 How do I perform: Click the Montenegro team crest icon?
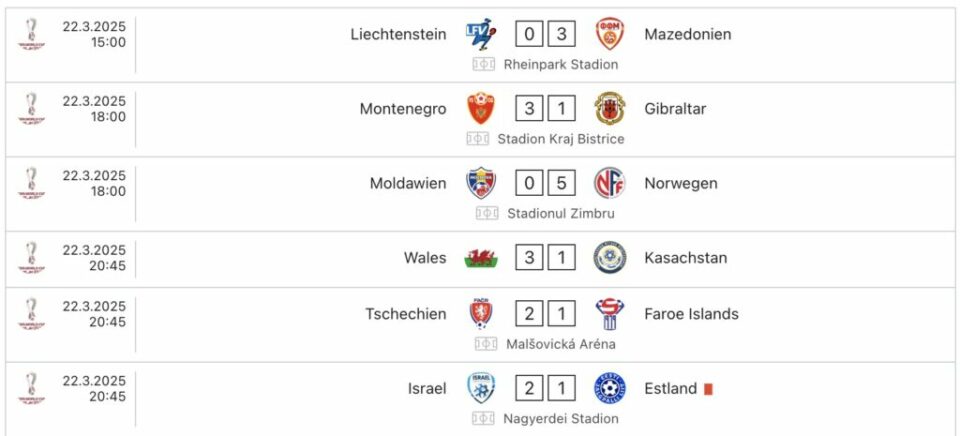[481, 109]
